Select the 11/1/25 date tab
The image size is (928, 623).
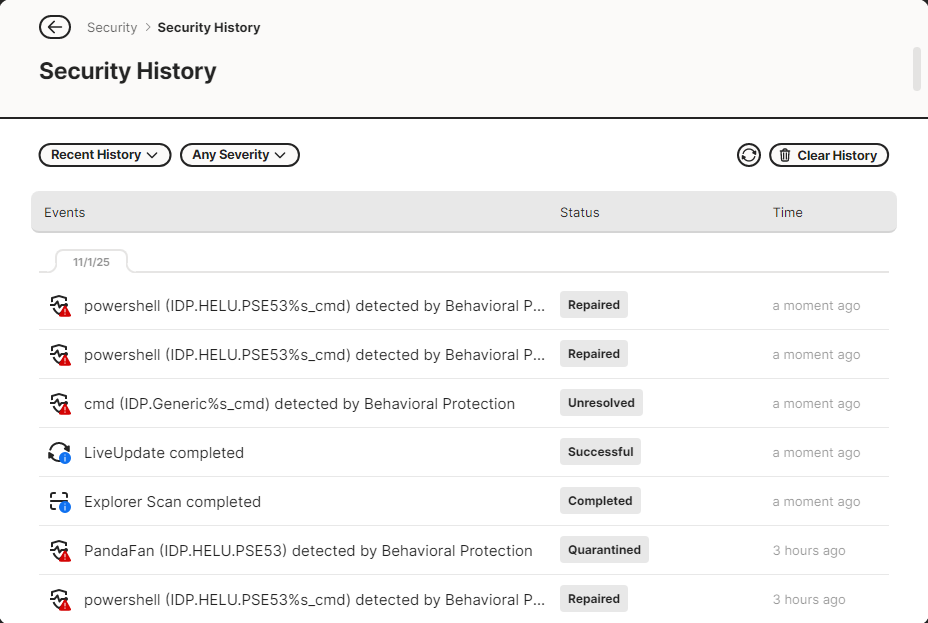point(91,262)
